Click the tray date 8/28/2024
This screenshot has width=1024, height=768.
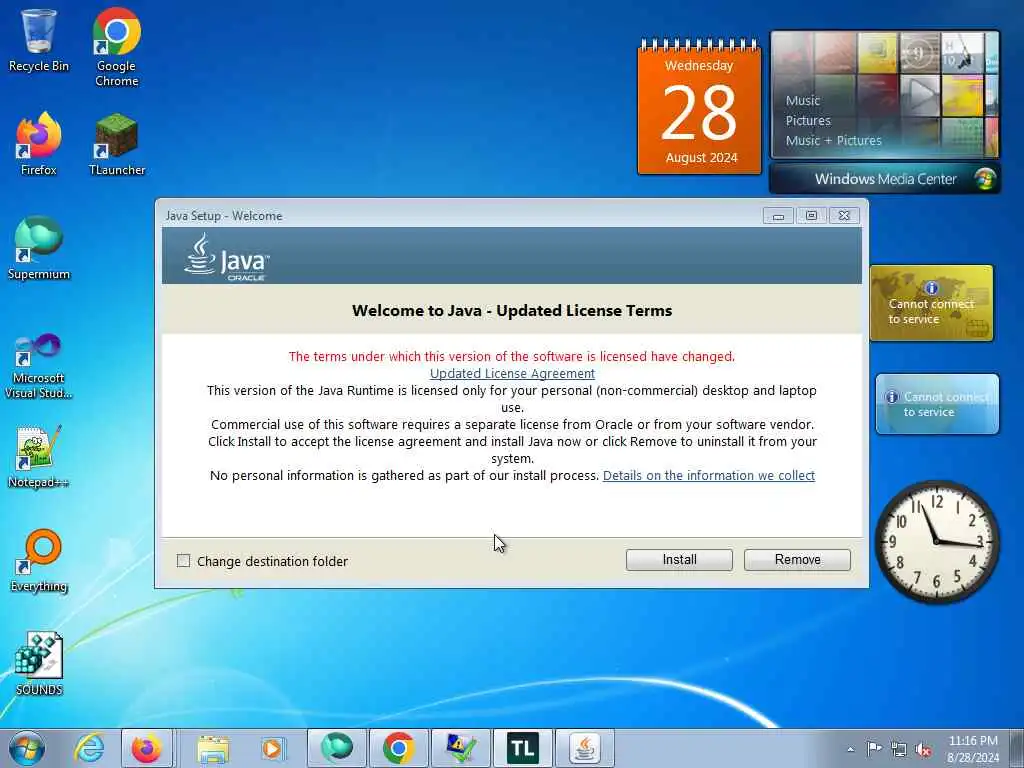tap(973, 758)
